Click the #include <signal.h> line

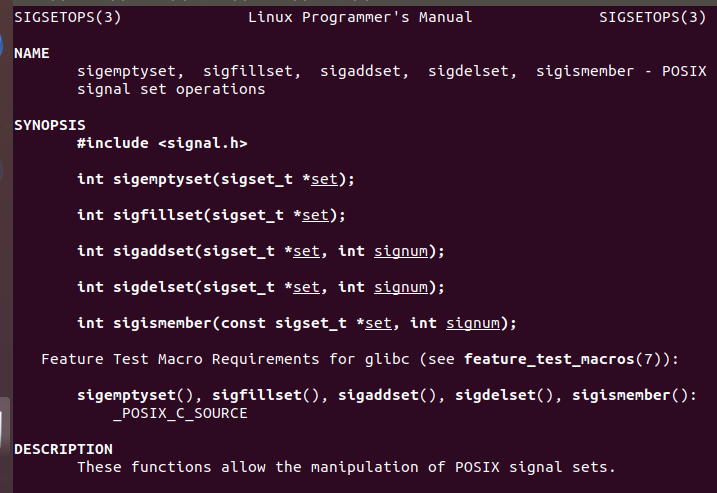coord(162,144)
